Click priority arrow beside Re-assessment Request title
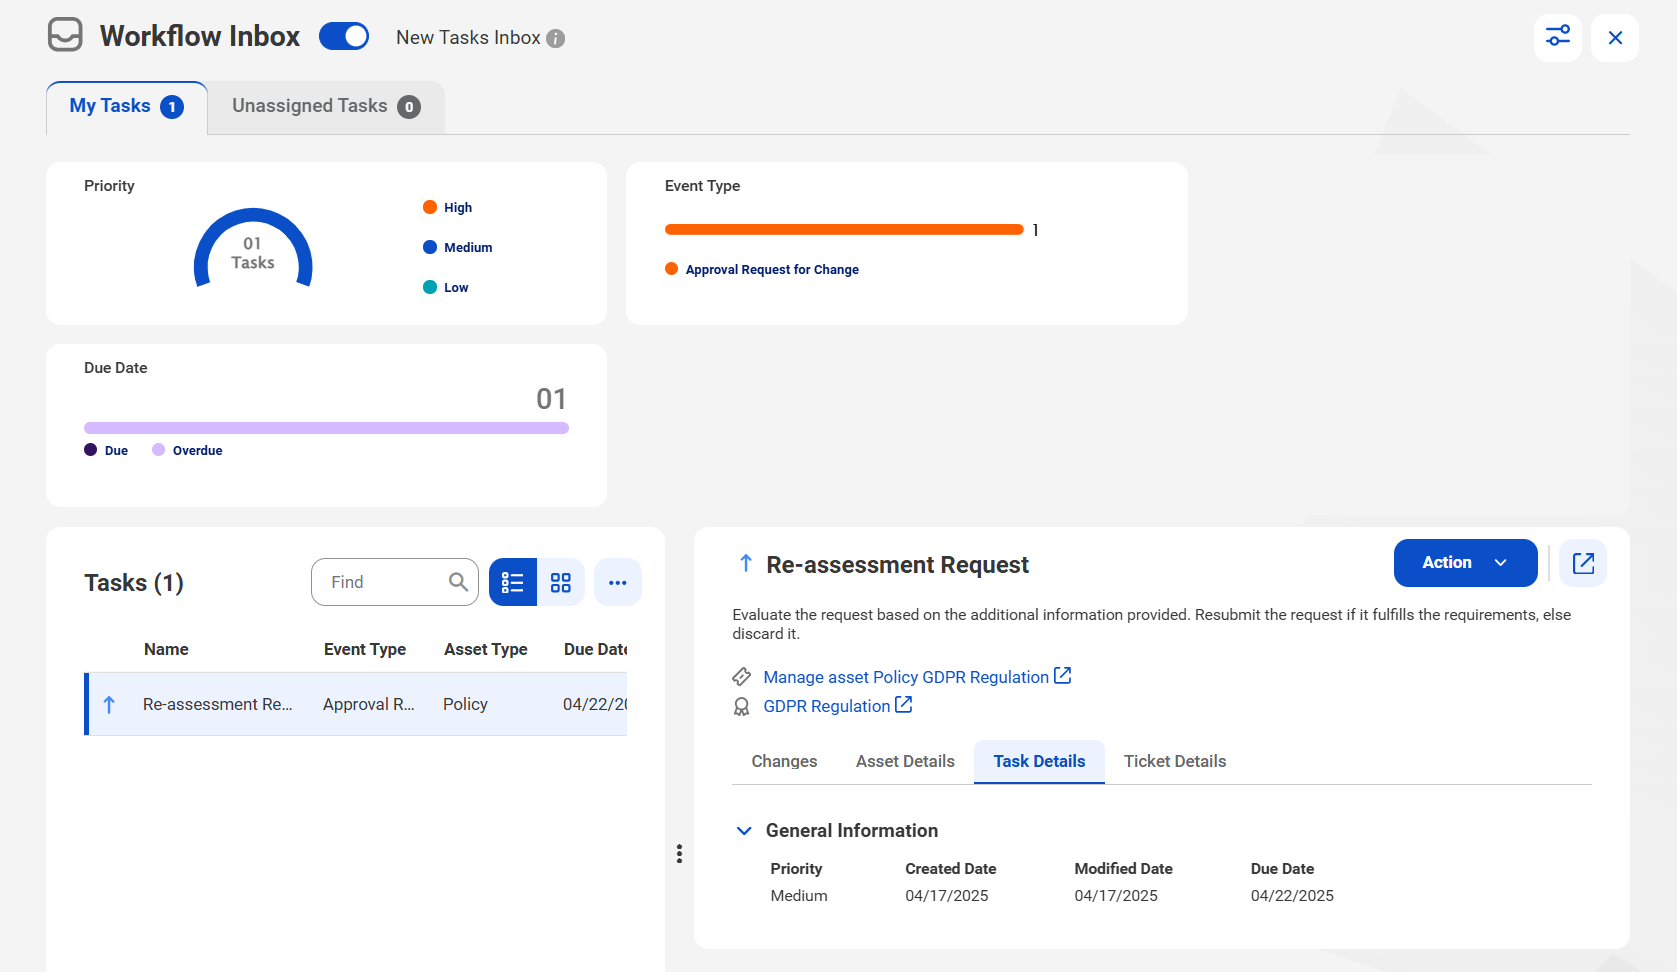Image resolution: width=1677 pixels, height=972 pixels. tap(745, 563)
